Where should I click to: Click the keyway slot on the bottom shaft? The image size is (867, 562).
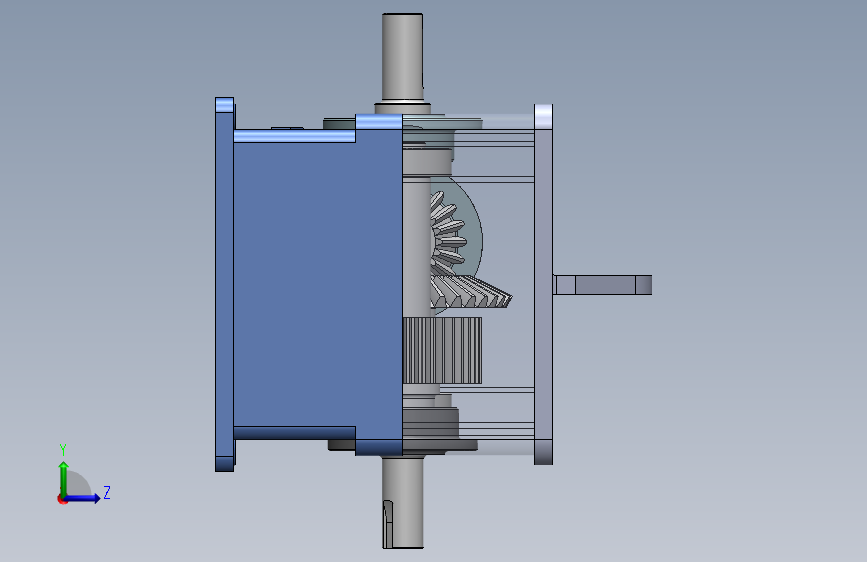pos(388,524)
